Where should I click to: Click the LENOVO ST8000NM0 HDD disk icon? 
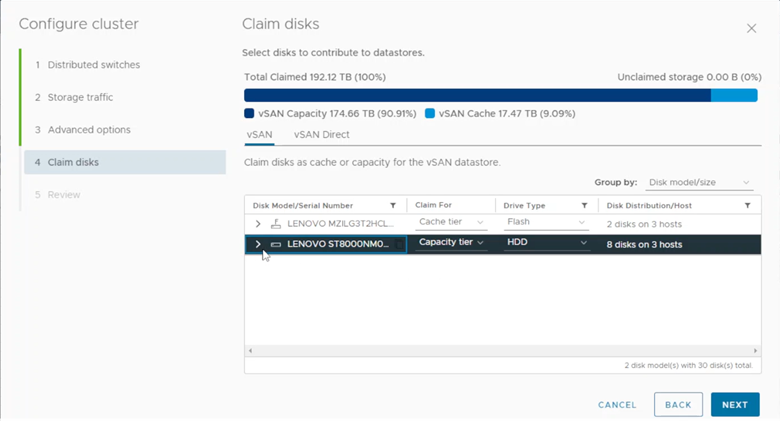pos(276,244)
